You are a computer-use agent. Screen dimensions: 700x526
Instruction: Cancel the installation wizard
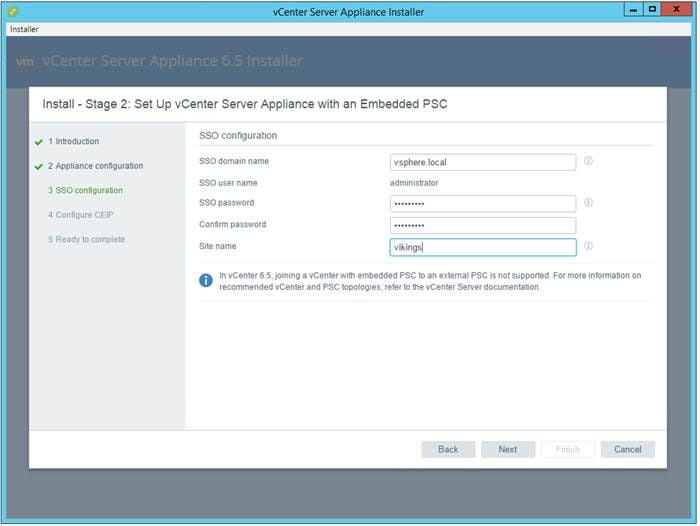(x=628, y=449)
